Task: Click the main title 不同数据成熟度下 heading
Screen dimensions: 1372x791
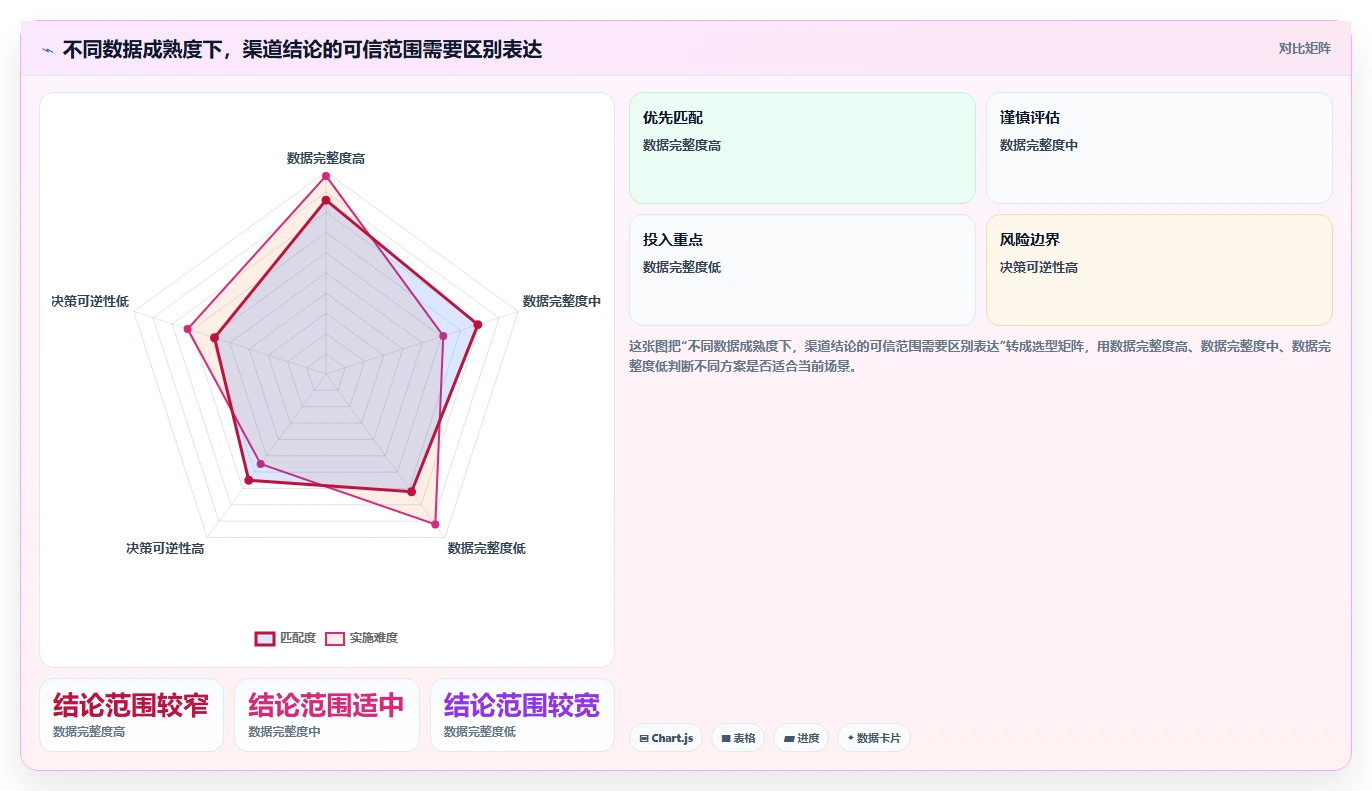Action: pyautogui.click(x=302, y=49)
